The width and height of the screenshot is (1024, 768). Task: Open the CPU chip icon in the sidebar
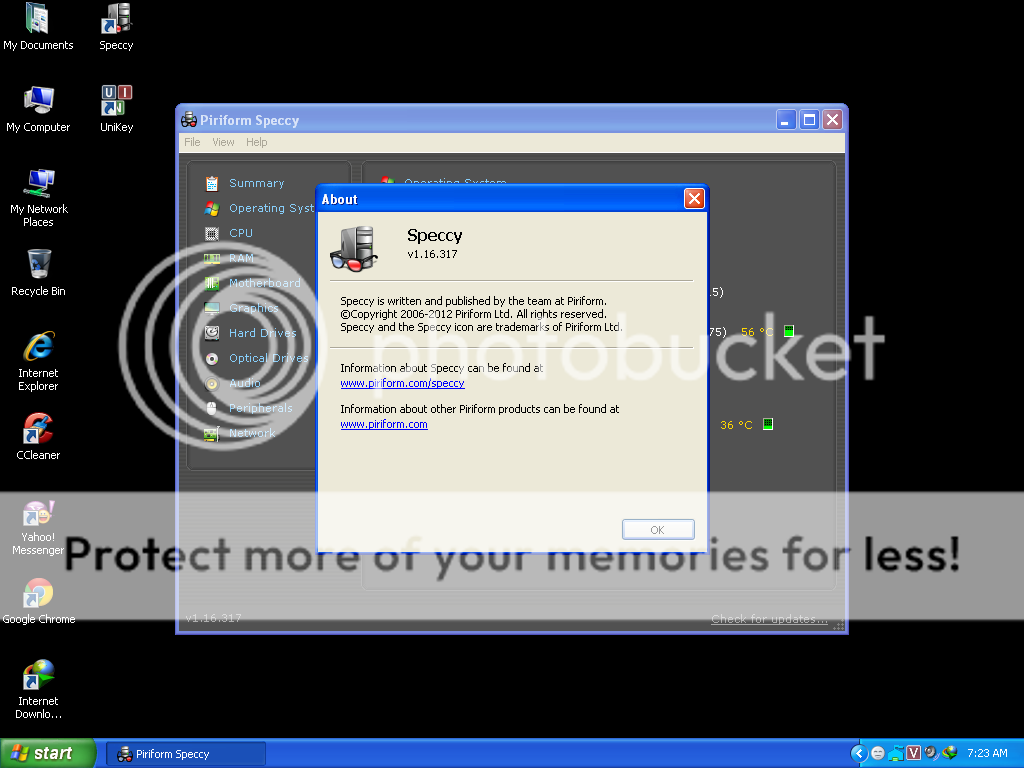click(x=212, y=233)
